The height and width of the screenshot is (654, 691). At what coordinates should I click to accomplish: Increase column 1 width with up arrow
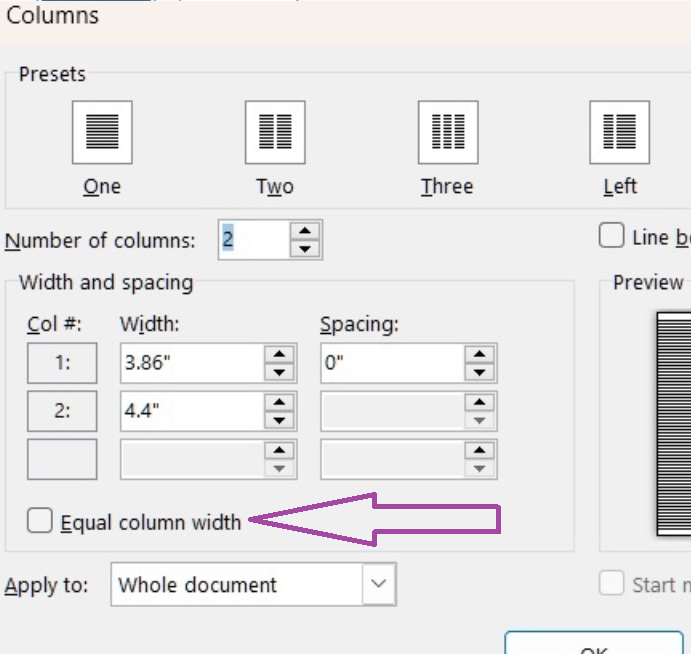pos(279,354)
